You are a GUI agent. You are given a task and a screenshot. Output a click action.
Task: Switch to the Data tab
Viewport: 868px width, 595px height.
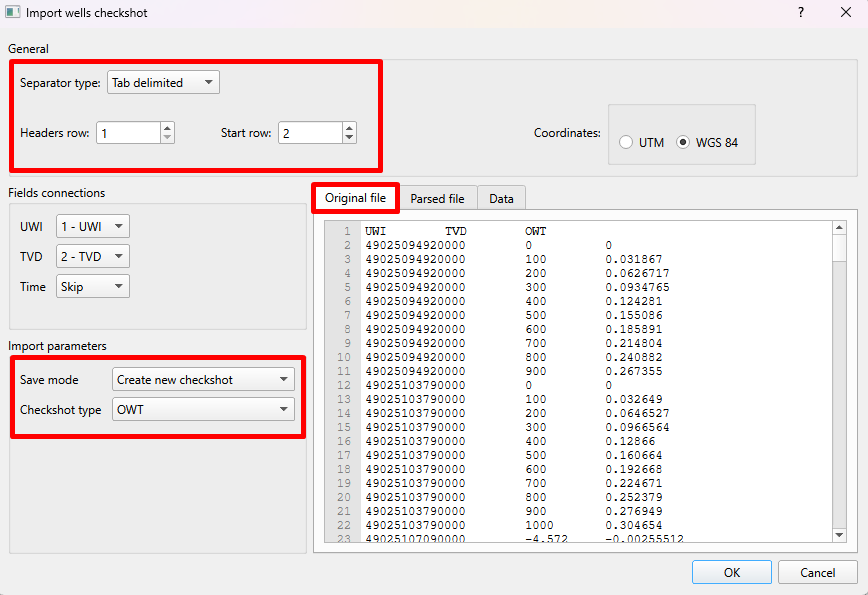click(501, 197)
